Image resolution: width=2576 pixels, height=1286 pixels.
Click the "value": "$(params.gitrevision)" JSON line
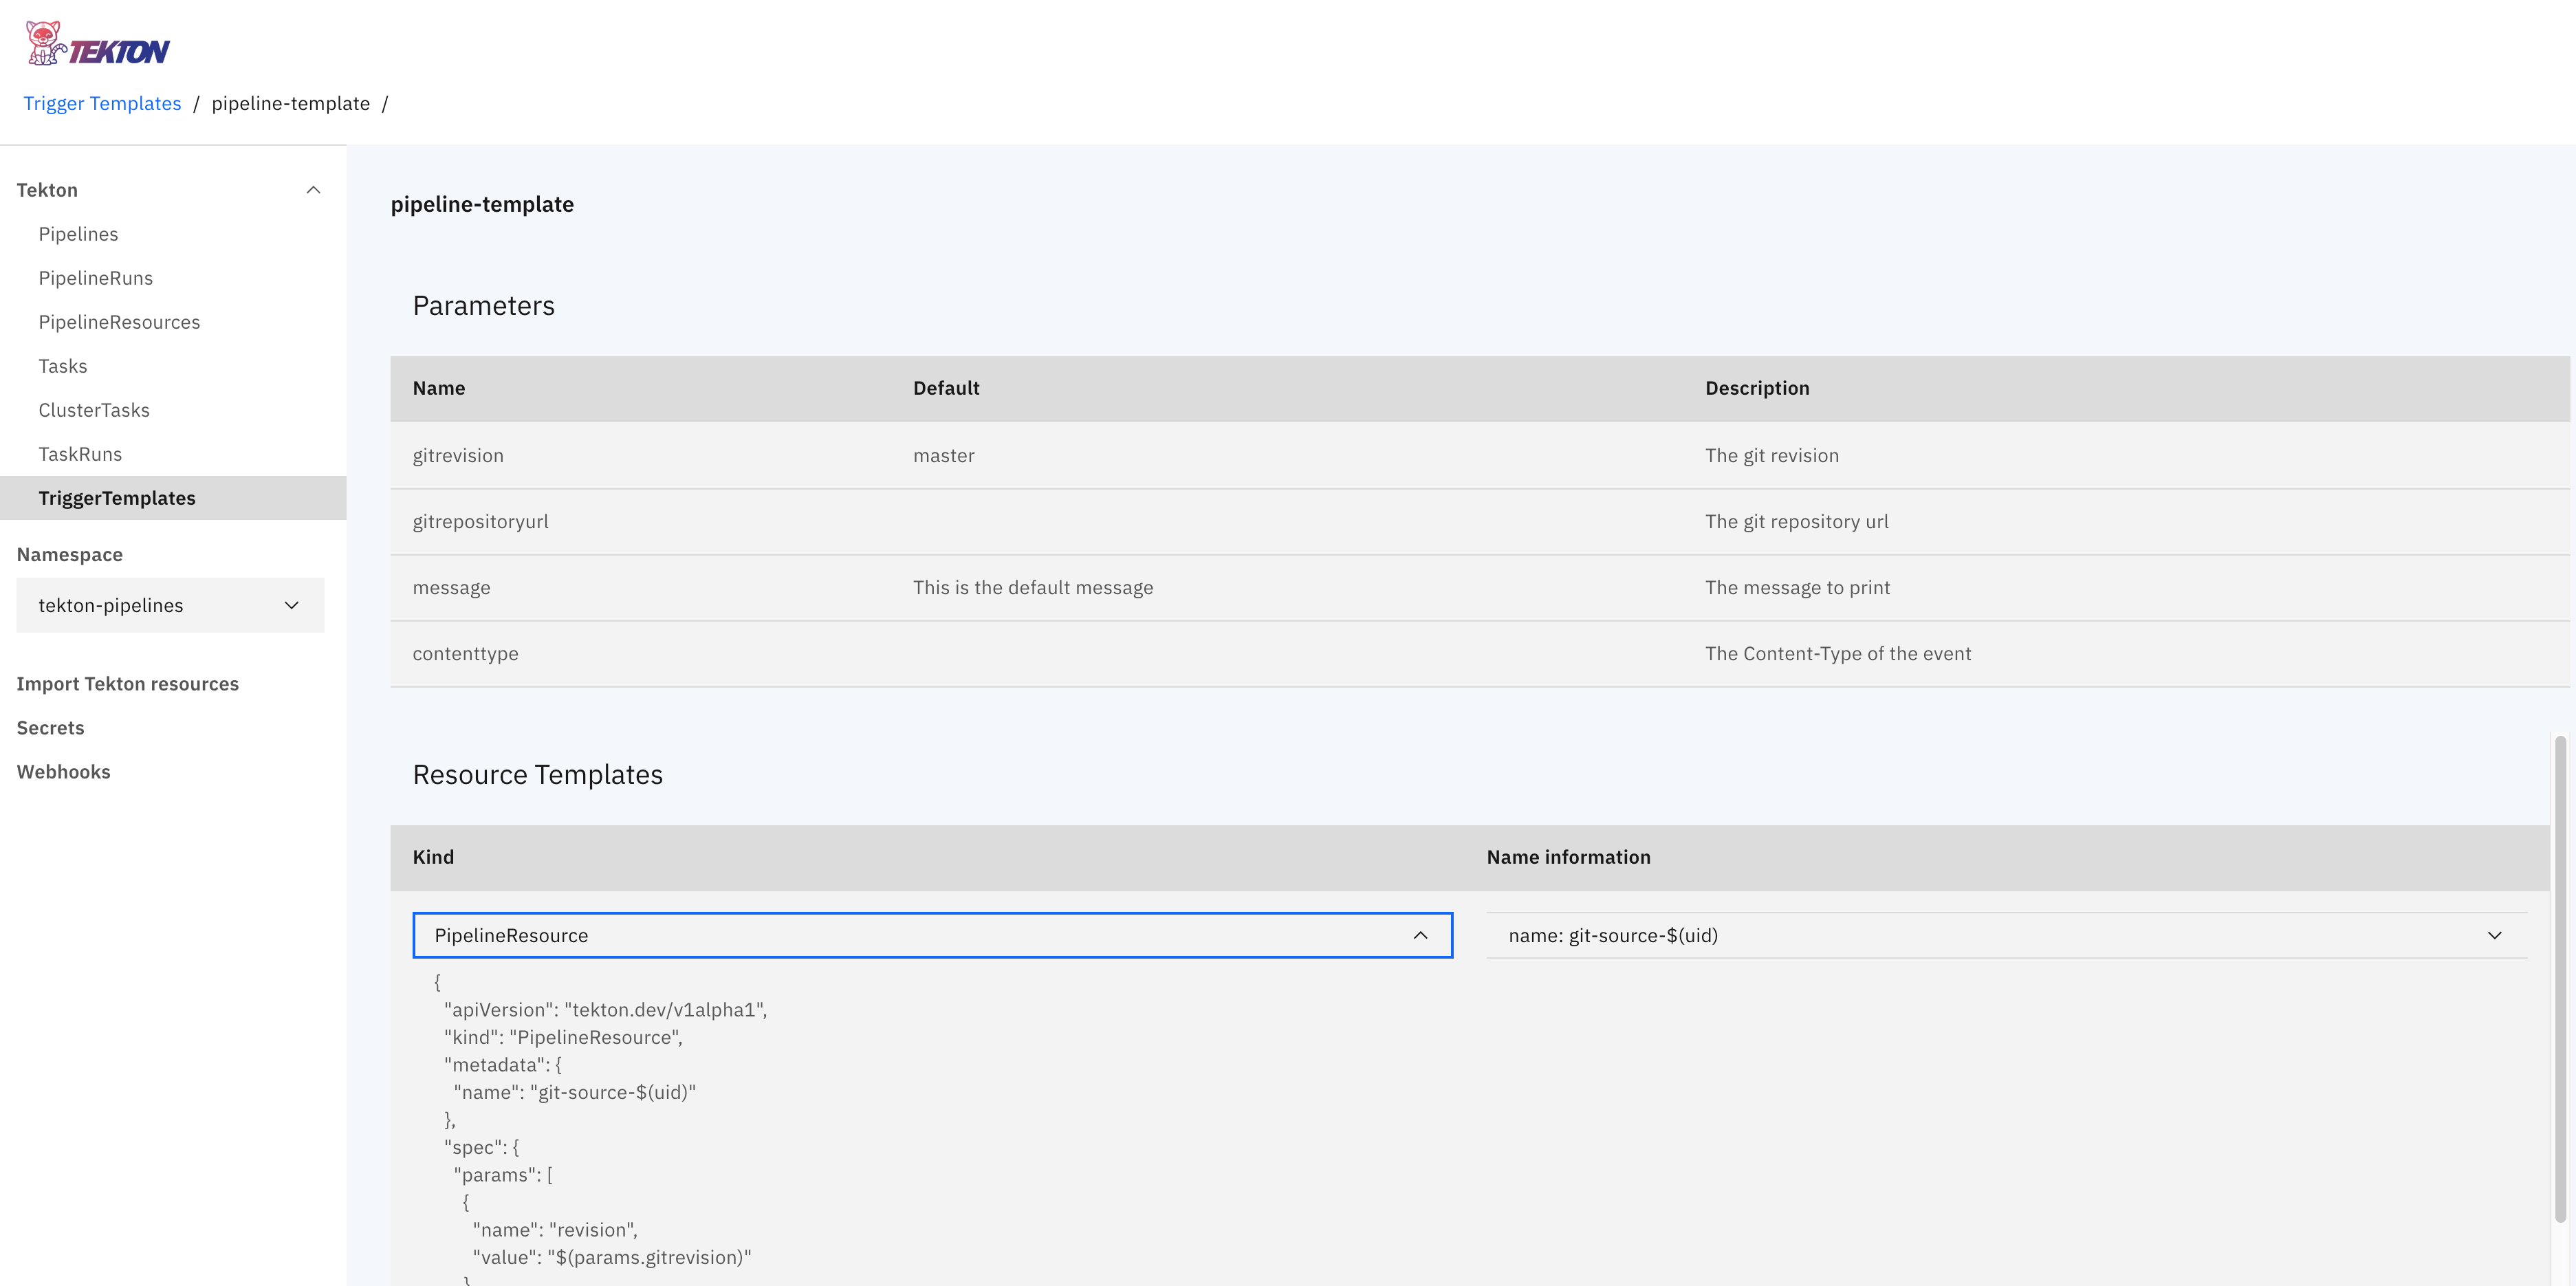[x=612, y=1258]
